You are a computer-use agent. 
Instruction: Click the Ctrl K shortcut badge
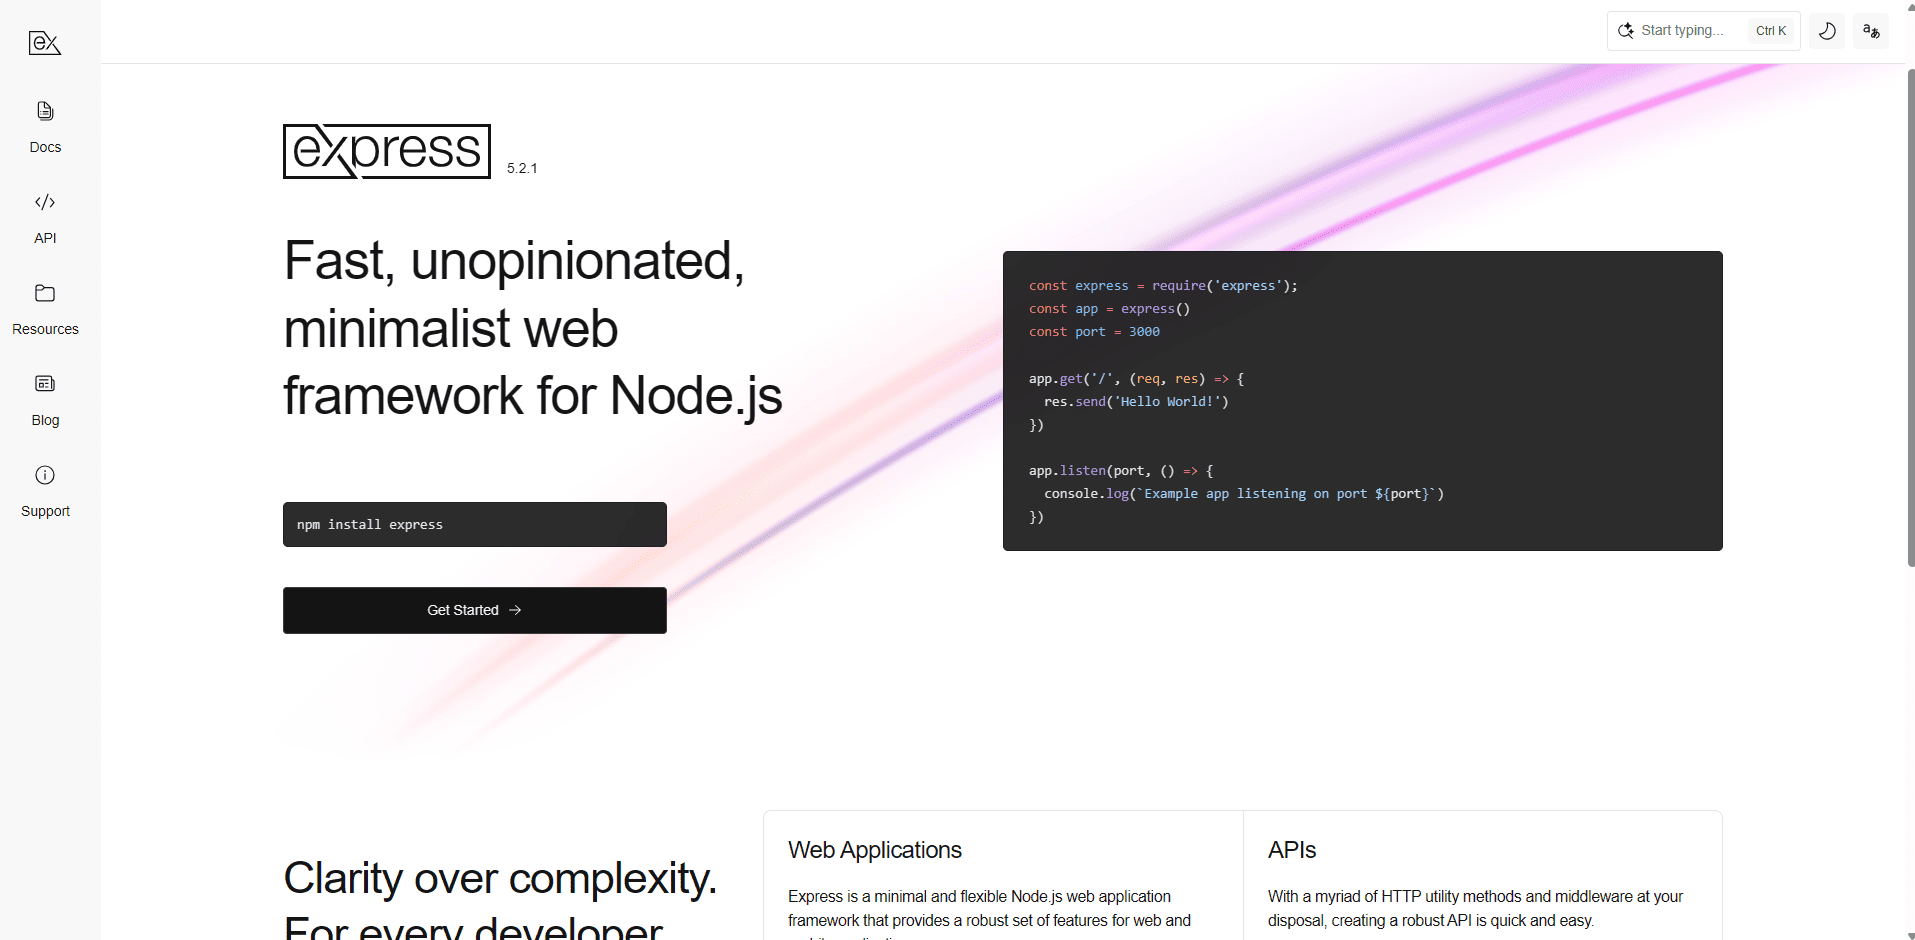tap(1771, 31)
